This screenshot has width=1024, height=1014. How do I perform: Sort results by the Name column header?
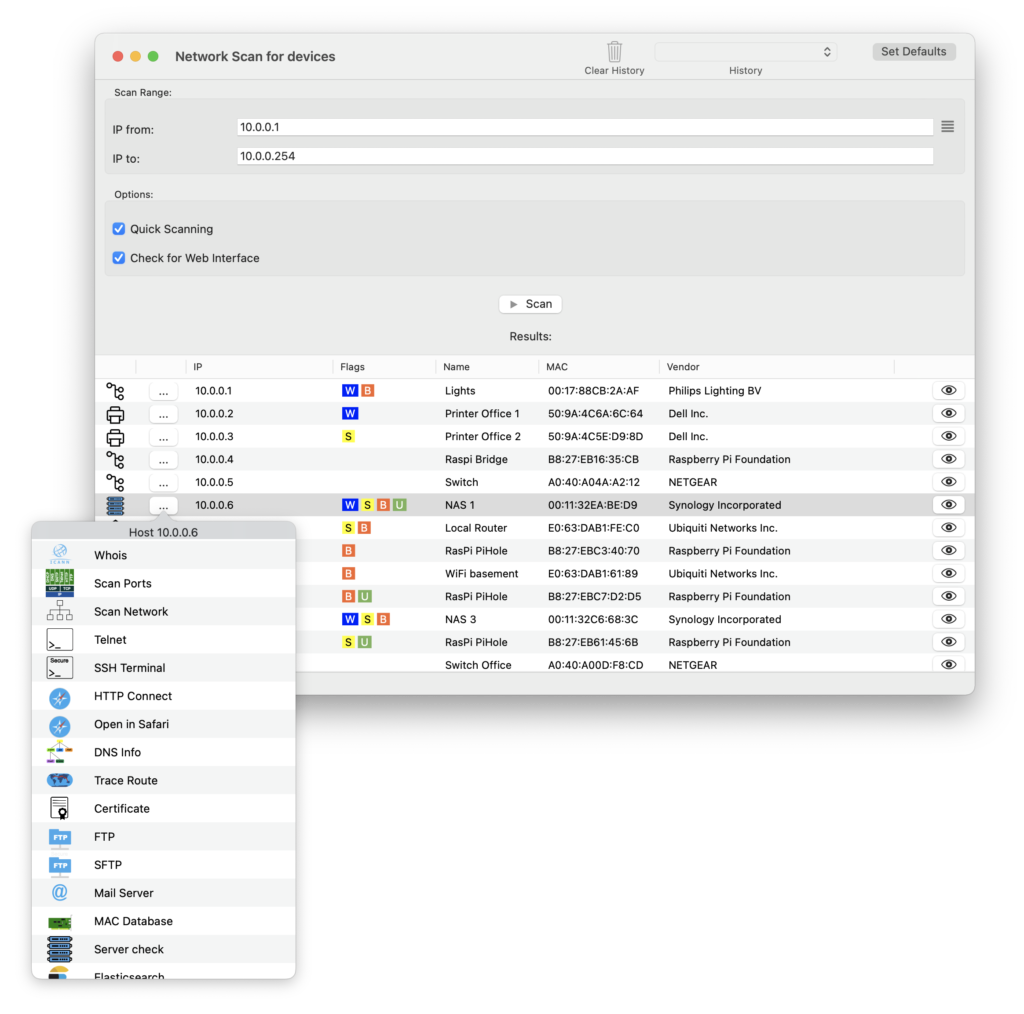tap(487, 367)
